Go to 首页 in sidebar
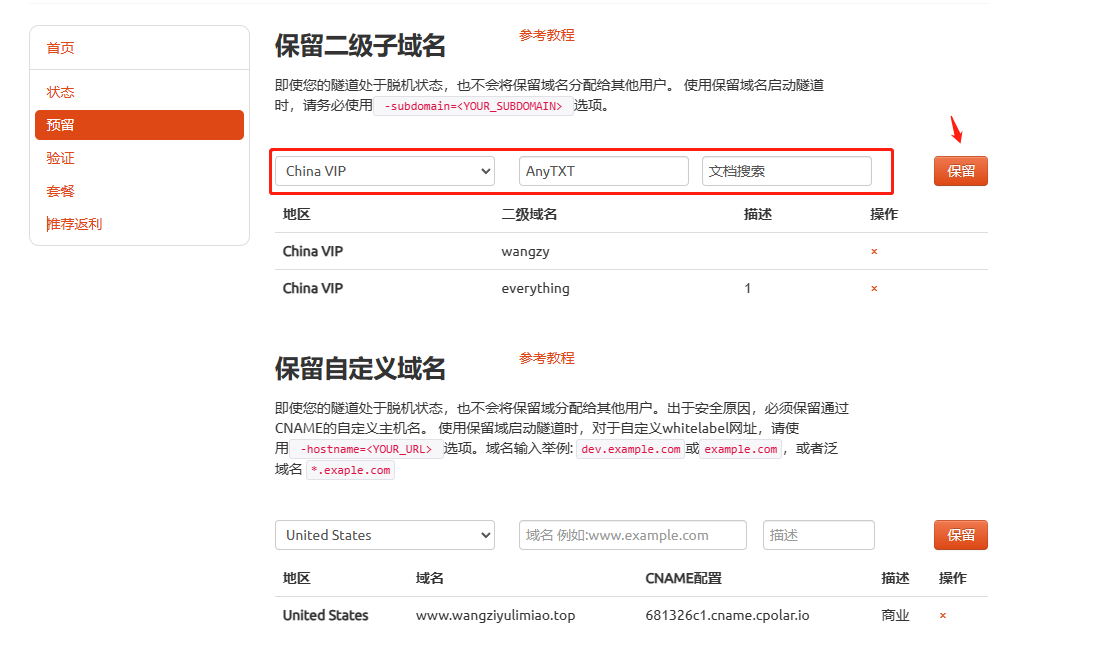 coord(61,48)
